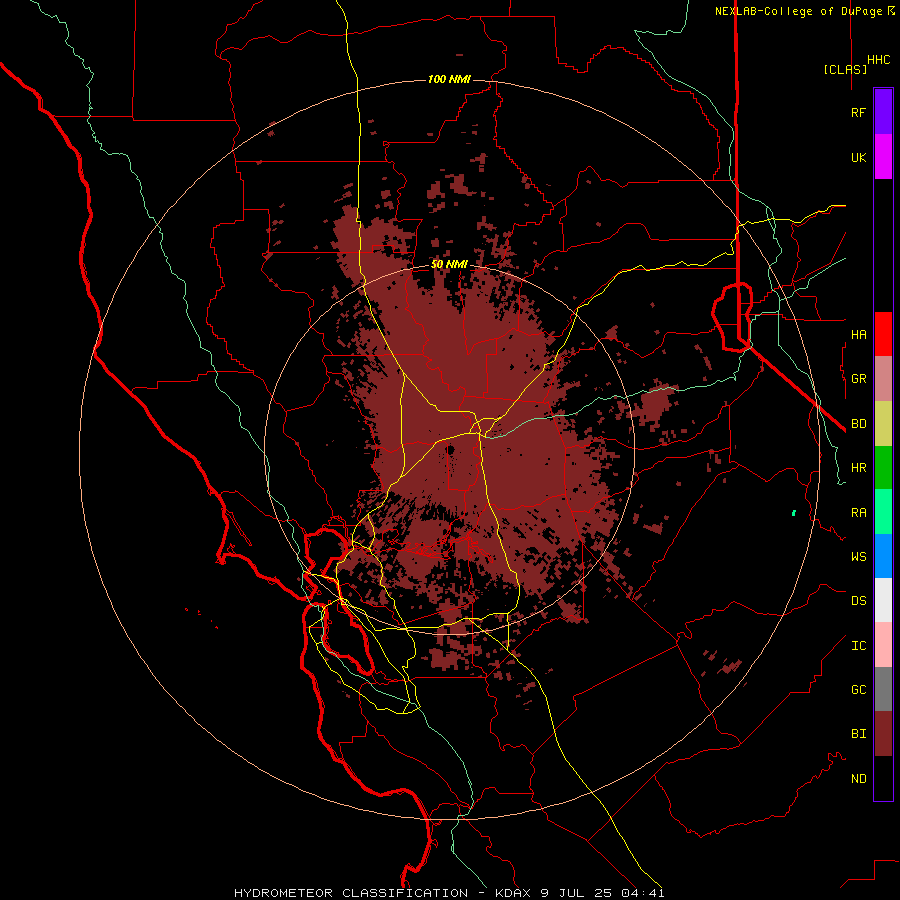Image resolution: width=900 pixels, height=900 pixels.
Task: Click the 'HR' legend label
Action: [858, 468]
